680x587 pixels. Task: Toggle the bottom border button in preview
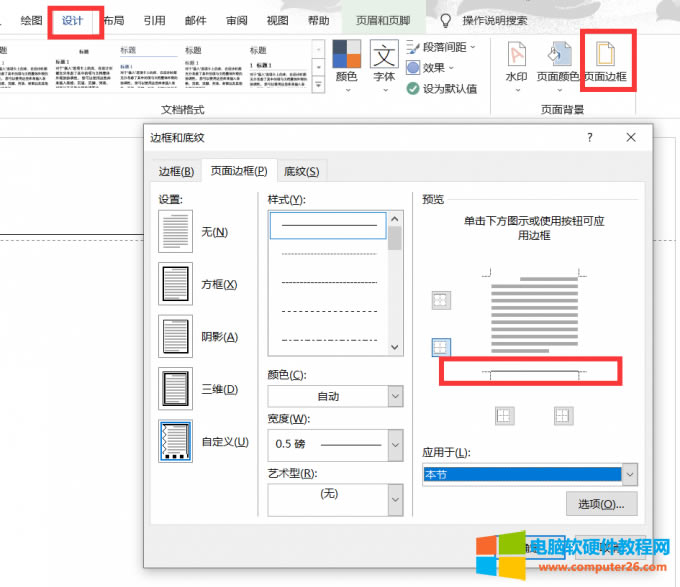point(440,347)
